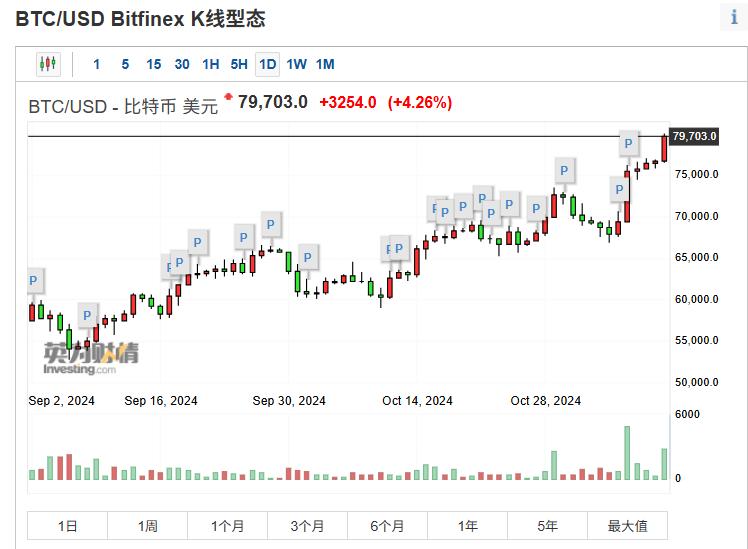Viewport: 748px width, 549px height.
Task: Click the info icon at top right
Action: coord(734,18)
